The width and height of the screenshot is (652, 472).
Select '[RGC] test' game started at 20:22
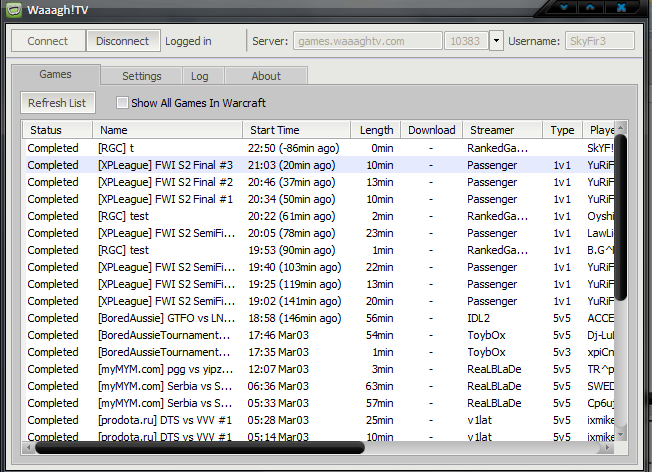pos(319,216)
